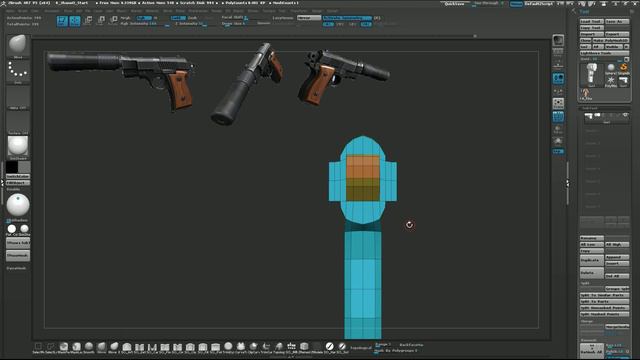Expand the Split section header
The width and height of the screenshot is (640, 360).
click(585, 283)
